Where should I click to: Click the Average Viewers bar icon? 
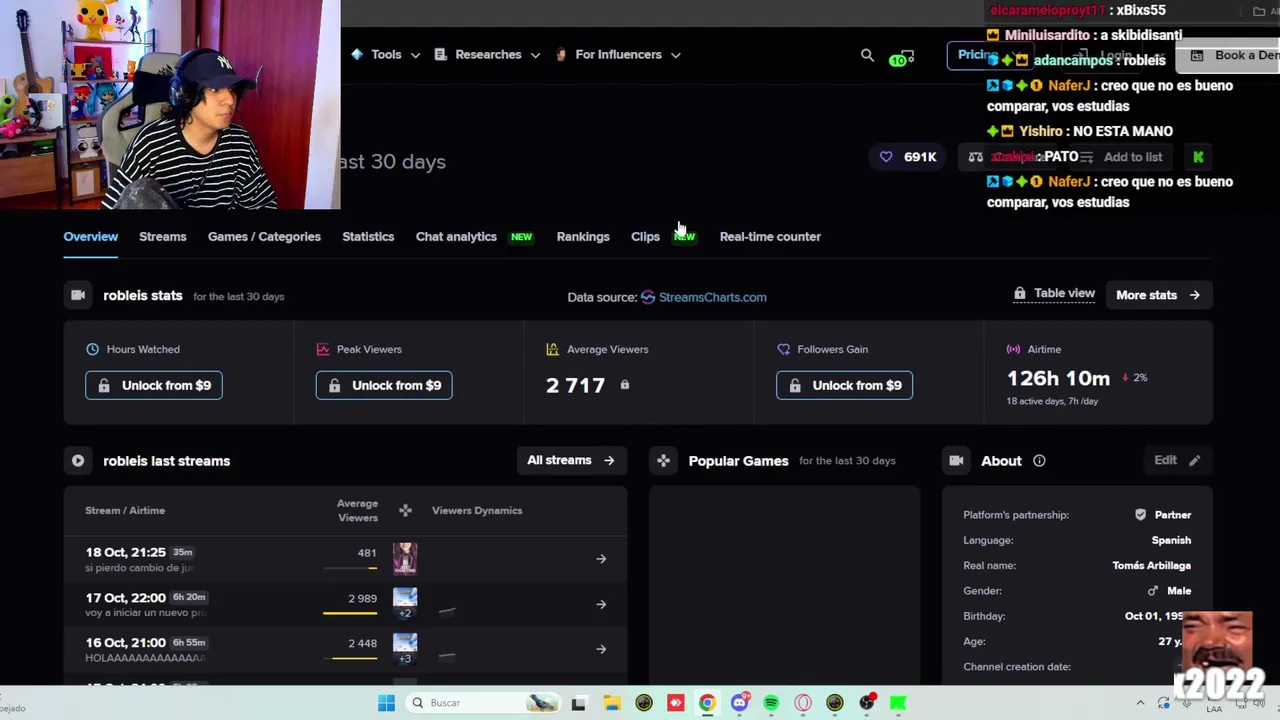tap(552, 349)
